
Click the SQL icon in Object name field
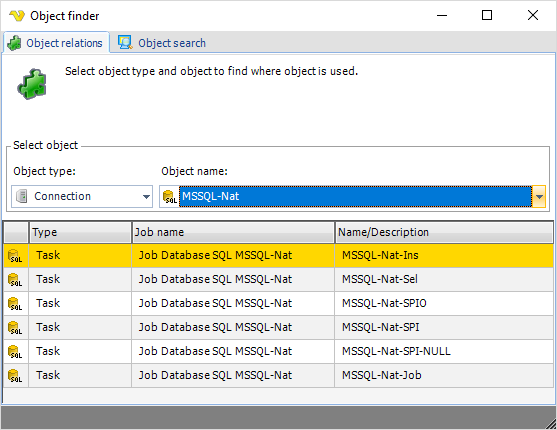click(x=169, y=197)
